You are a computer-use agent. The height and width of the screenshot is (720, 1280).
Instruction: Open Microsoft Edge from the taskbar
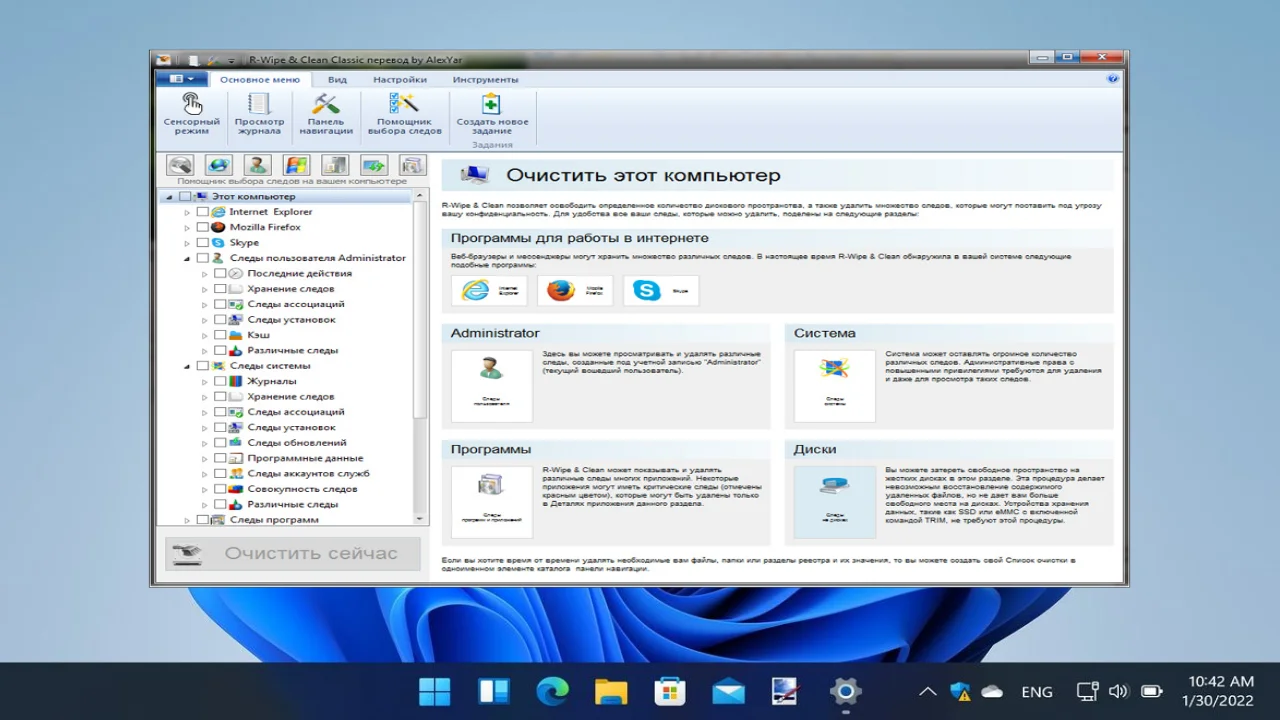pyautogui.click(x=552, y=690)
